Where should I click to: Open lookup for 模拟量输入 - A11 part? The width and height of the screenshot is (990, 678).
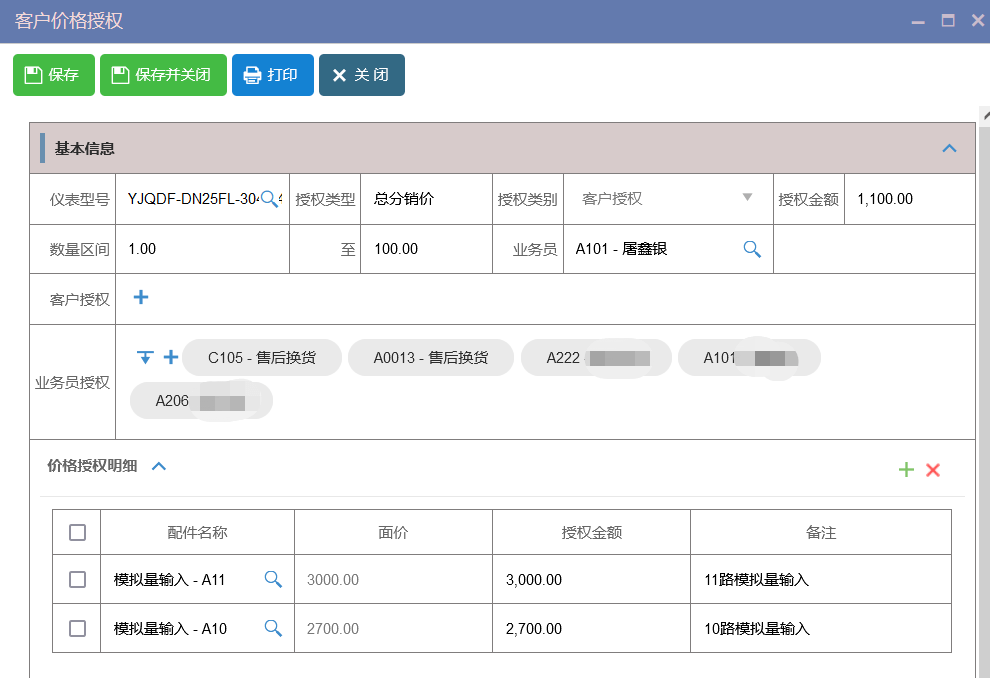tap(272, 580)
